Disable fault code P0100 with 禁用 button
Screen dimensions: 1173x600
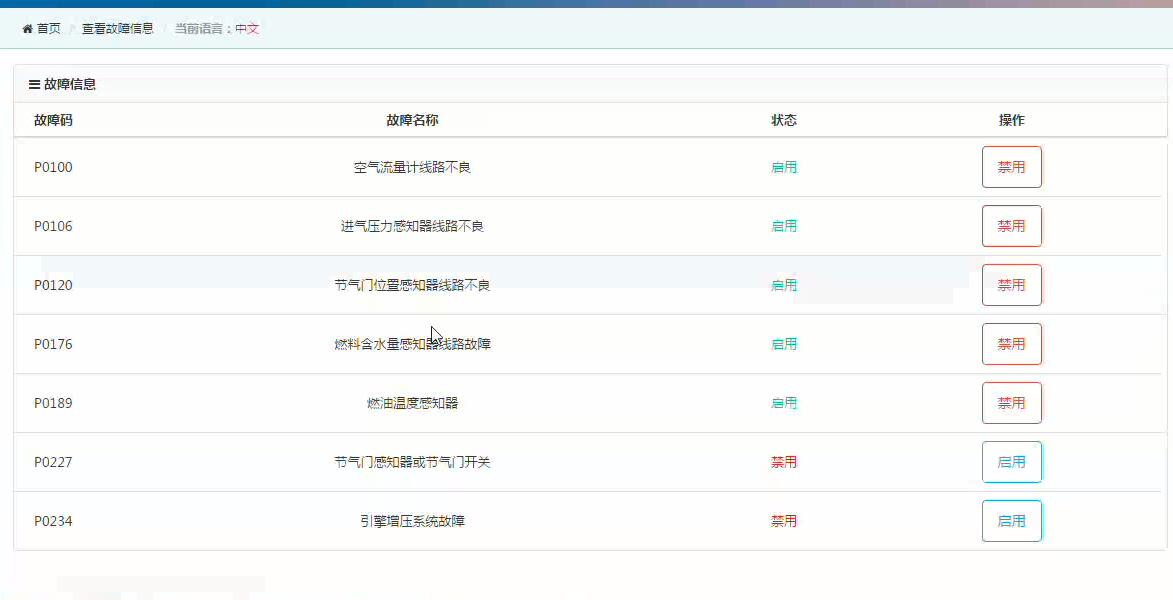(1011, 167)
